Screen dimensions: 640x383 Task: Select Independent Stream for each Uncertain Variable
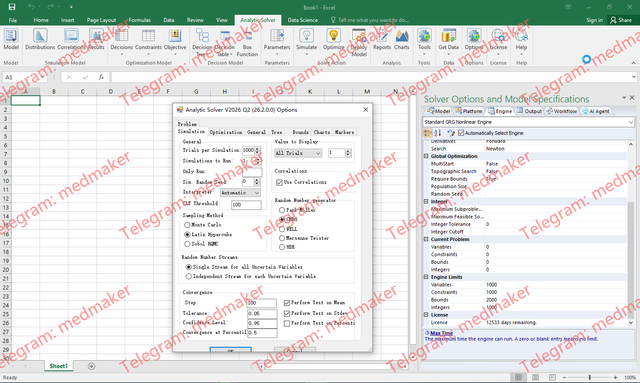[x=188, y=276]
